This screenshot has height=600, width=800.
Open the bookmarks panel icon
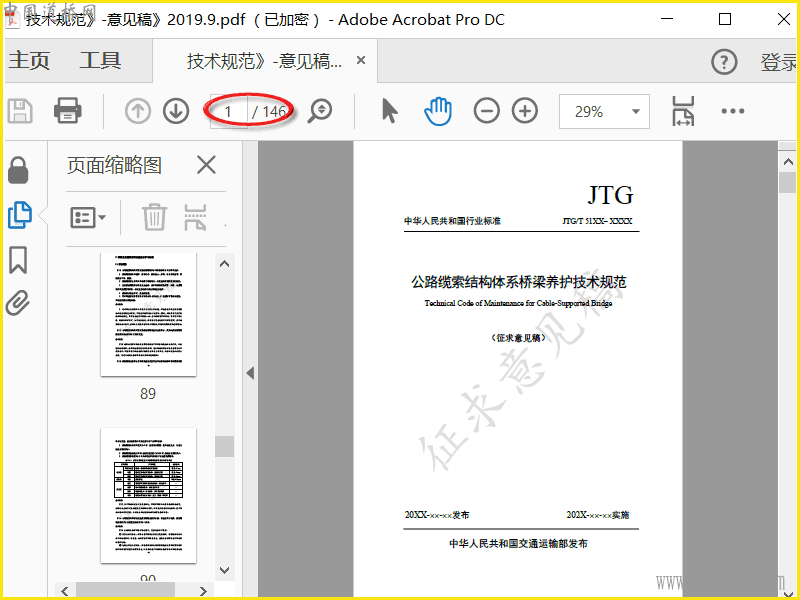tap(18, 260)
